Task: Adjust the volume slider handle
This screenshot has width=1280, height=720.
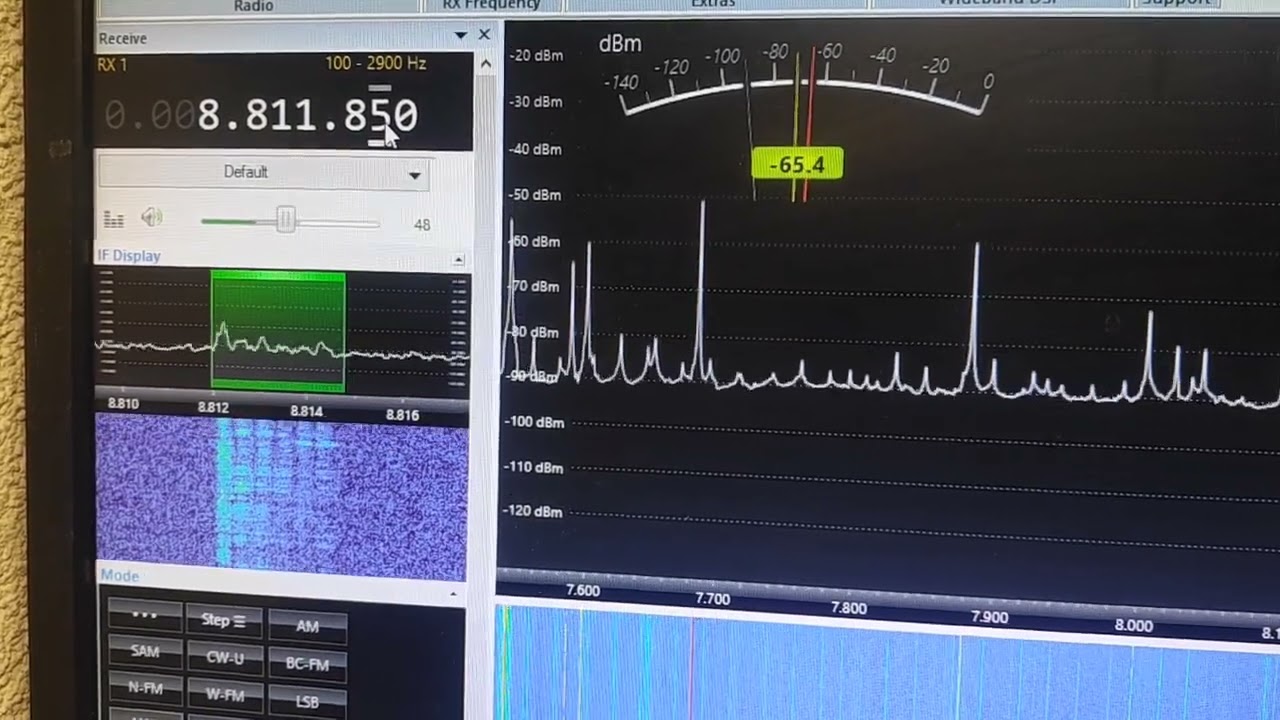Action: [x=286, y=220]
